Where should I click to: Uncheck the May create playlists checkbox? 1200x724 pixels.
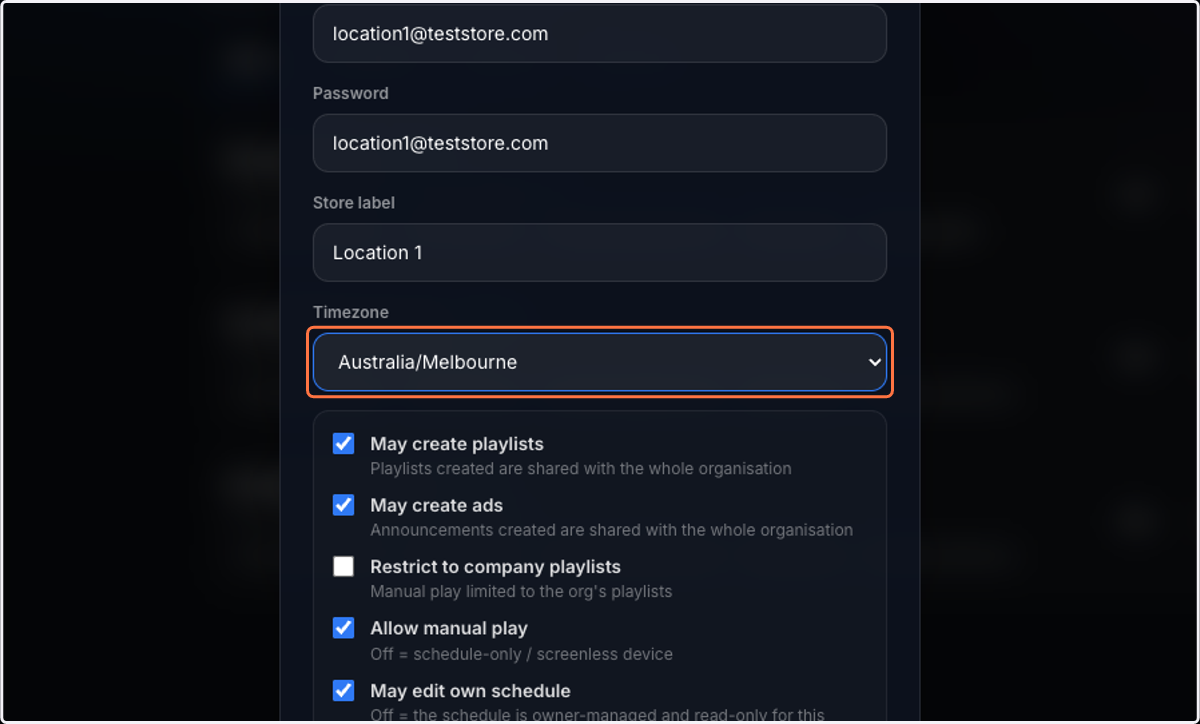click(x=343, y=443)
